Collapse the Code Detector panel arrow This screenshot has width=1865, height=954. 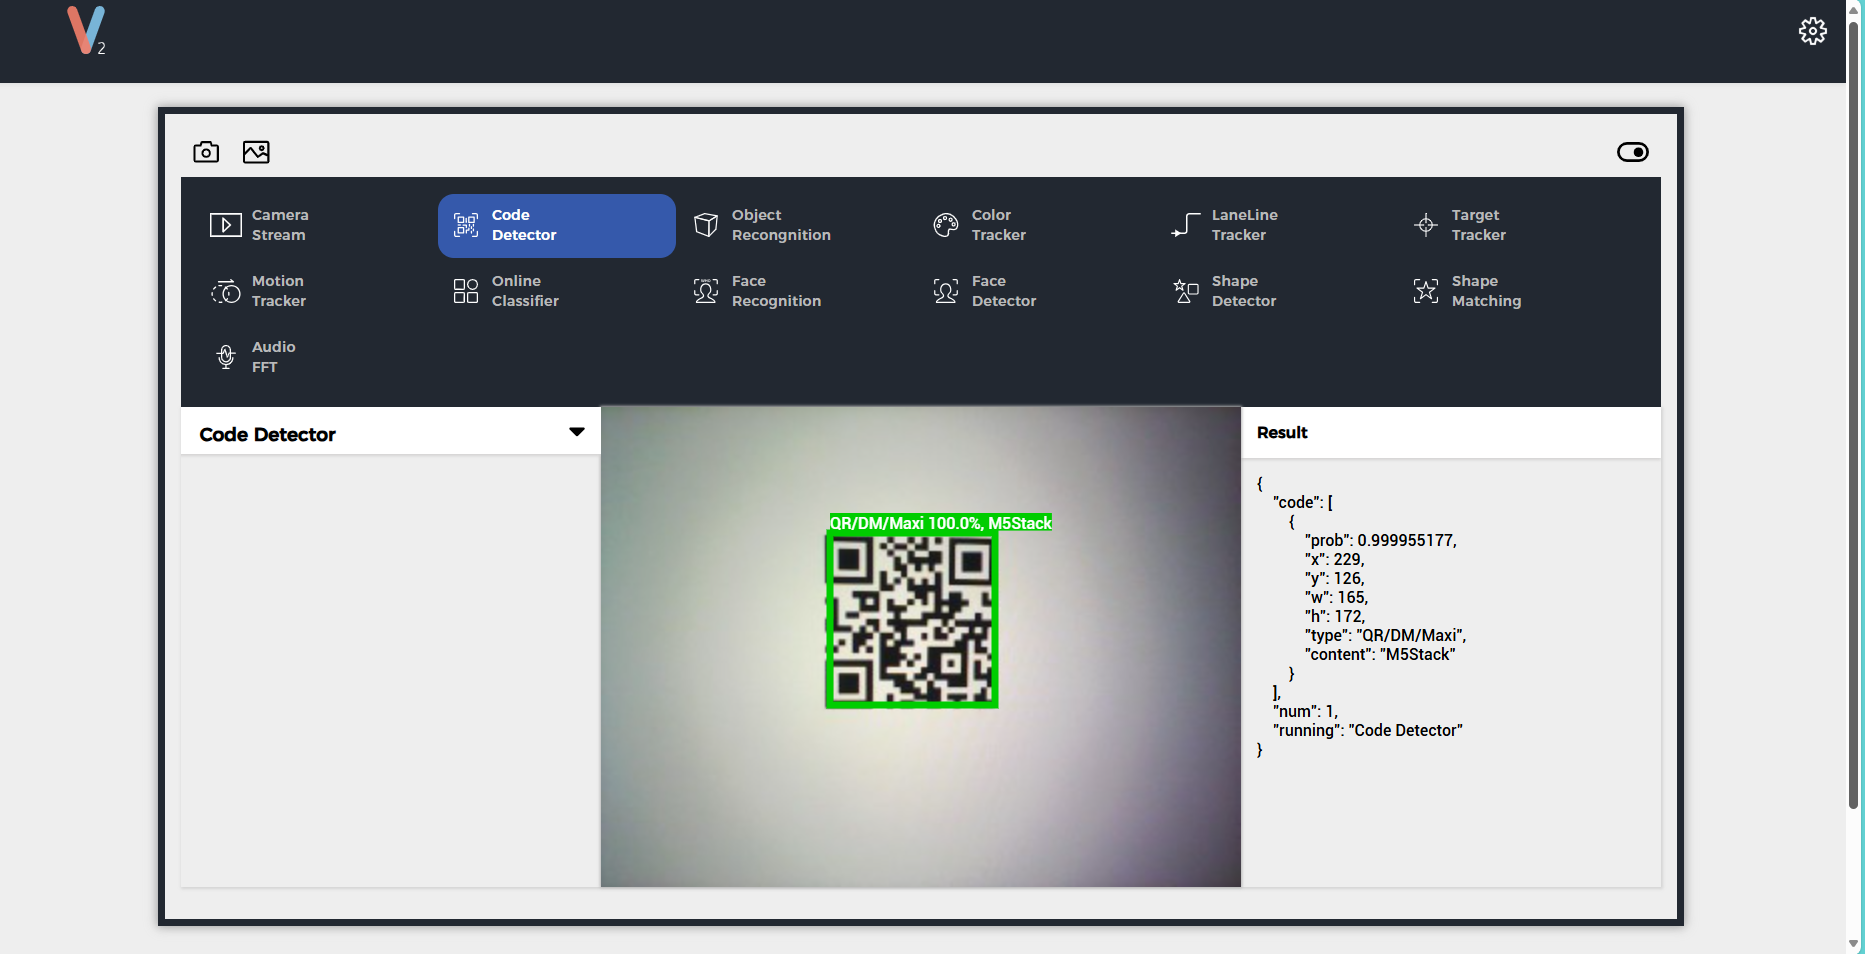577,432
